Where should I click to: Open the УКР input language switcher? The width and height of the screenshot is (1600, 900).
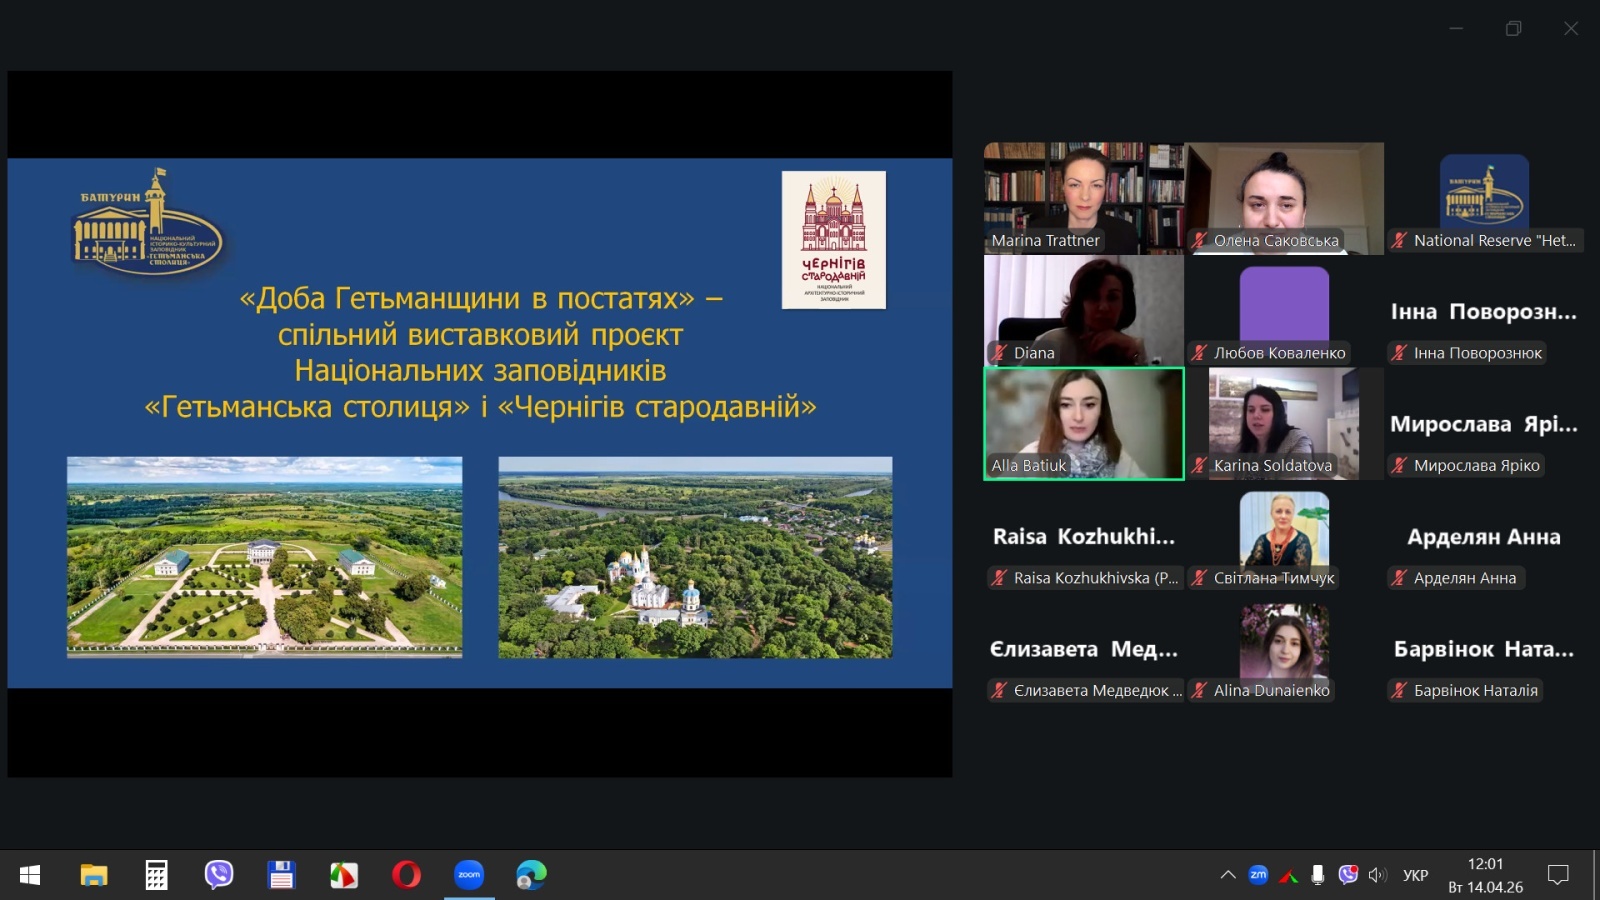1415,875
